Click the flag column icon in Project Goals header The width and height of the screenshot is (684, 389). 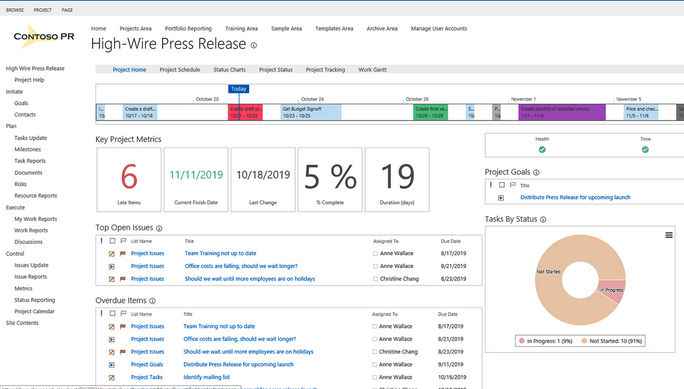[513, 185]
